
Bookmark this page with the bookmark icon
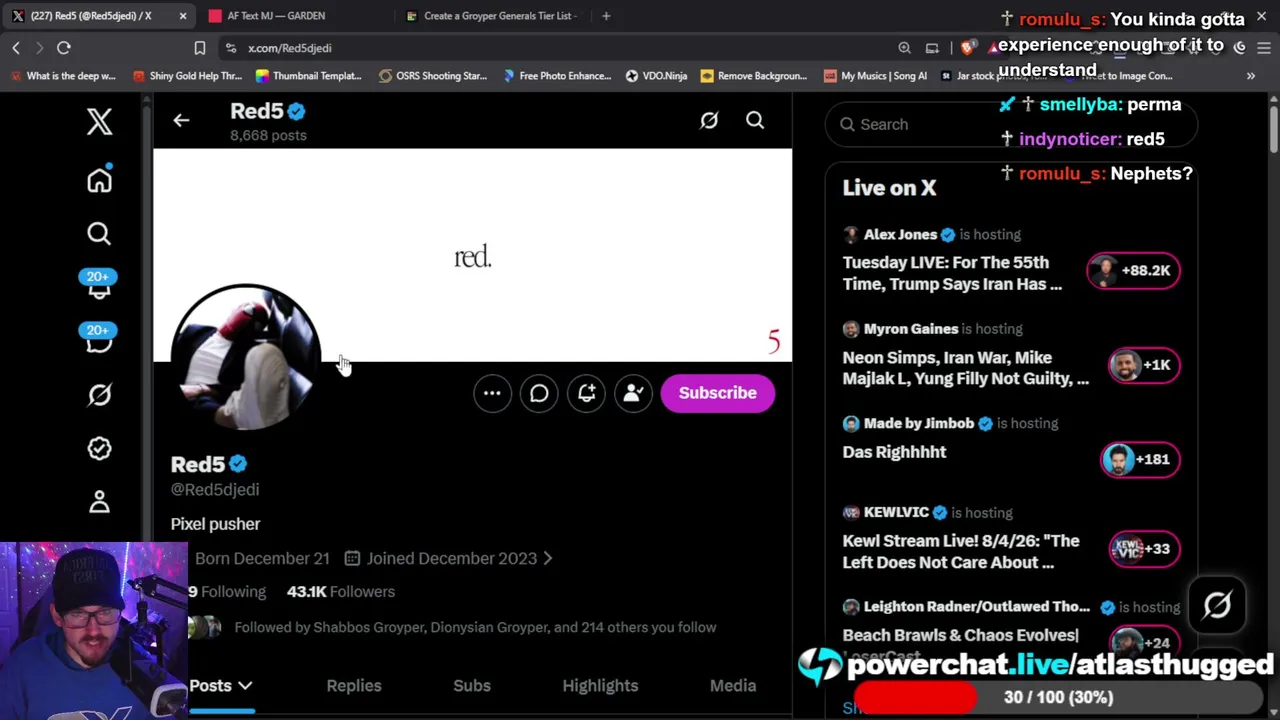[x=200, y=48]
